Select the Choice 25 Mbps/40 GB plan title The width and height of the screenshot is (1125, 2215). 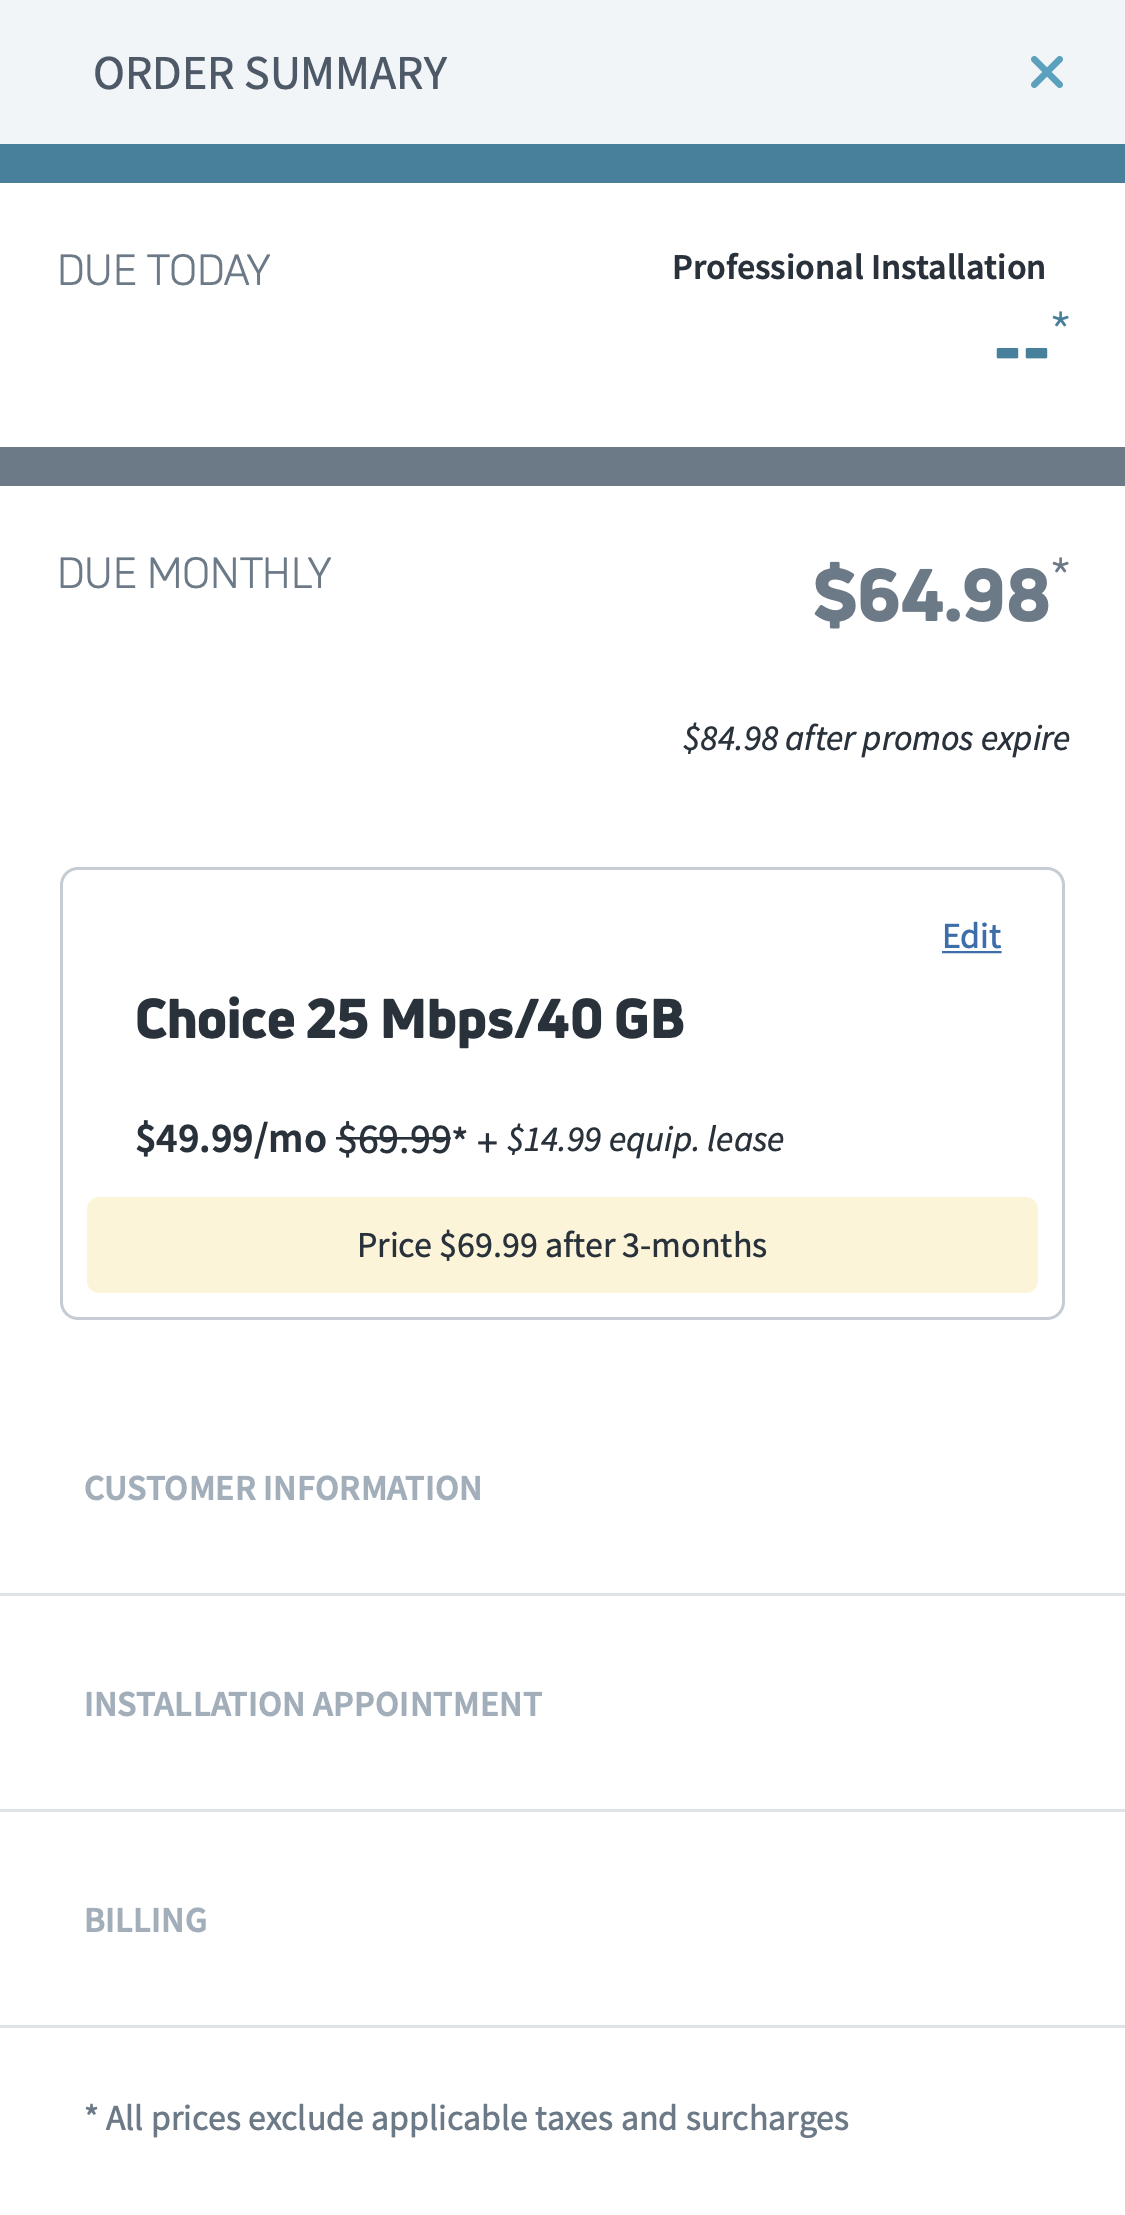click(410, 1020)
